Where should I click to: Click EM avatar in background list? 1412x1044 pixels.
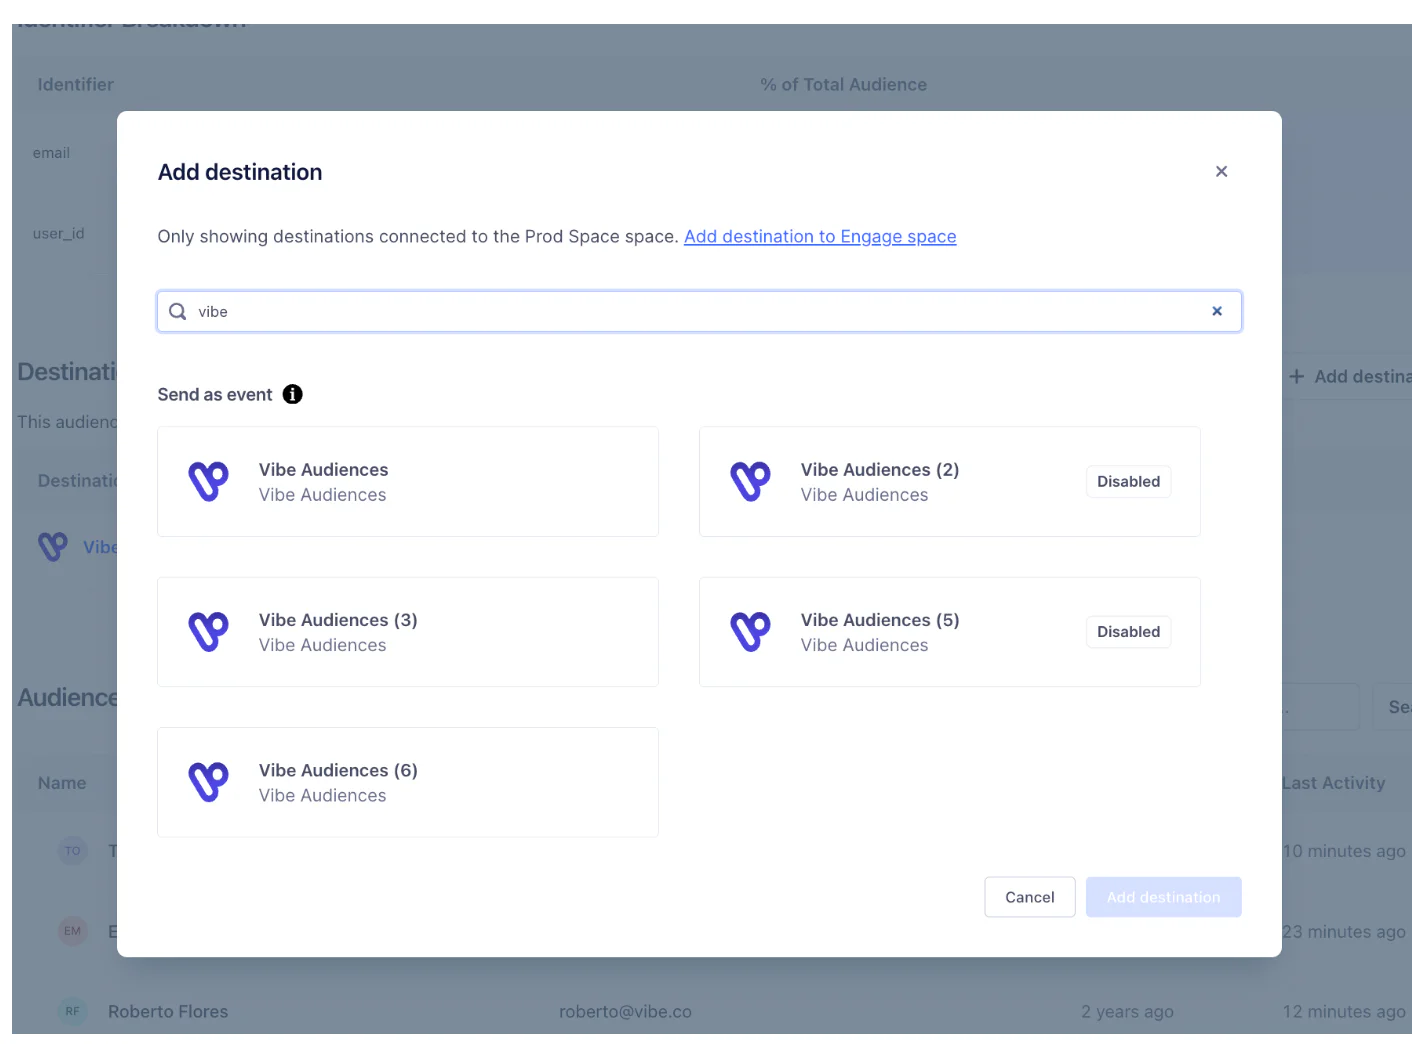[73, 931]
